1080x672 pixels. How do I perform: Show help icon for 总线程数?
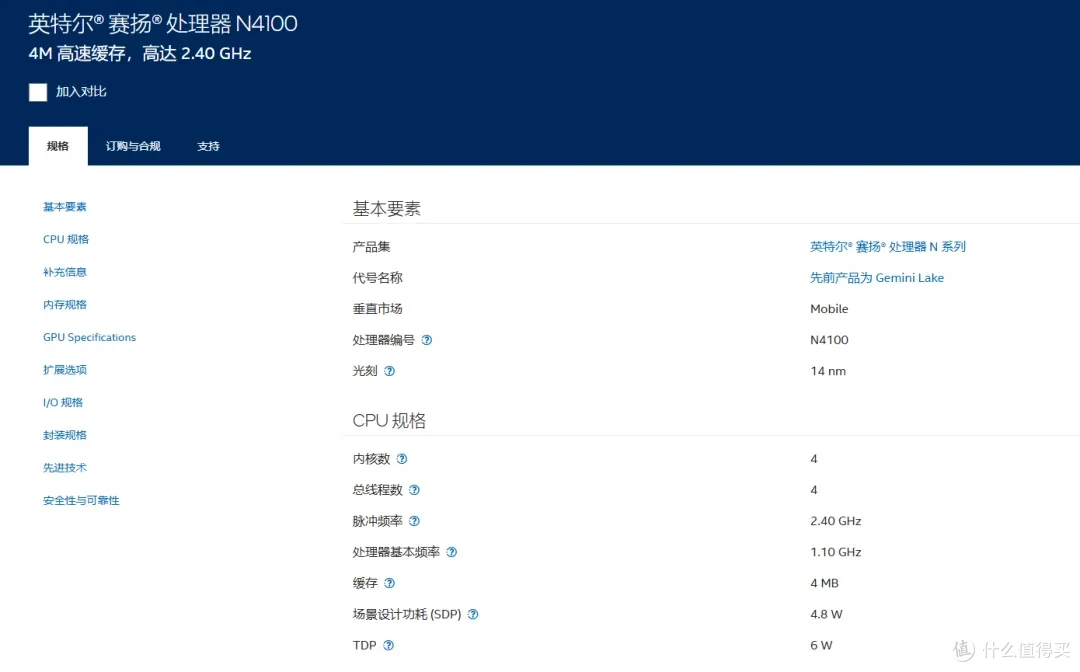[x=414, y=490]
